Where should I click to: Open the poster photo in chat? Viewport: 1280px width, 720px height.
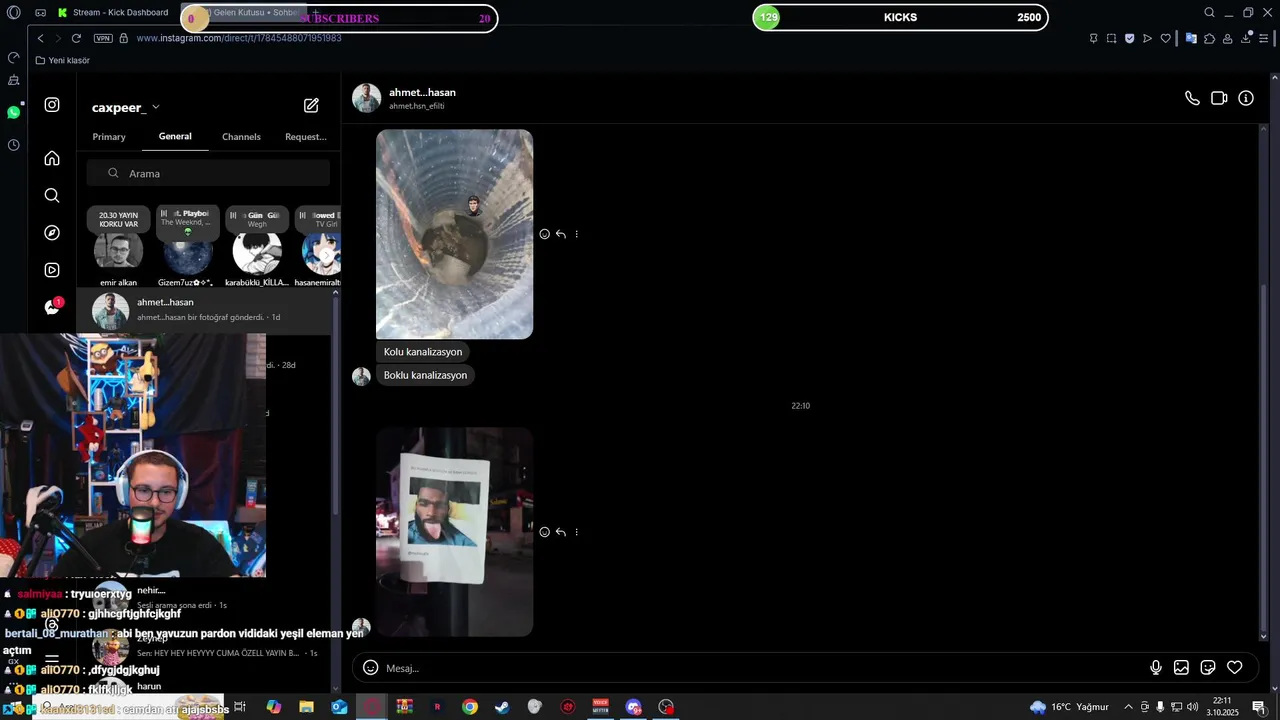(454, 532)
